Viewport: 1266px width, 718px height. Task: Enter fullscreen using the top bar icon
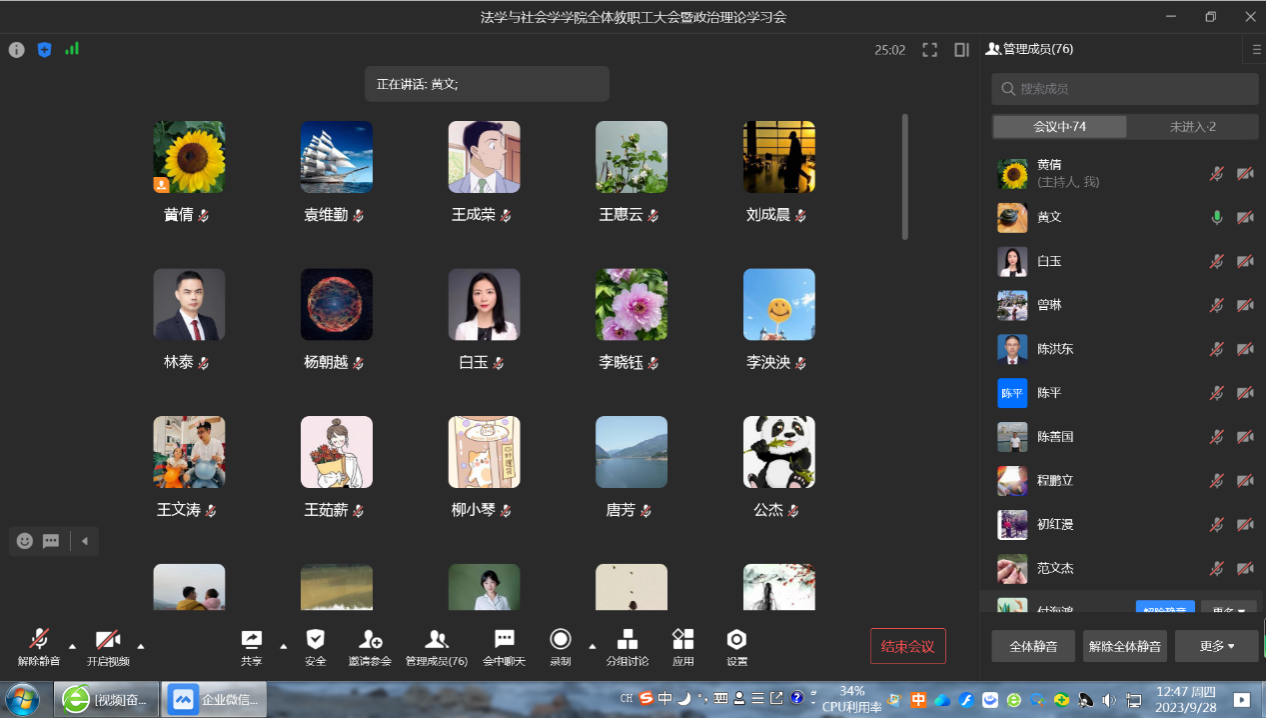pyautogui.click(x=930, y=50)
